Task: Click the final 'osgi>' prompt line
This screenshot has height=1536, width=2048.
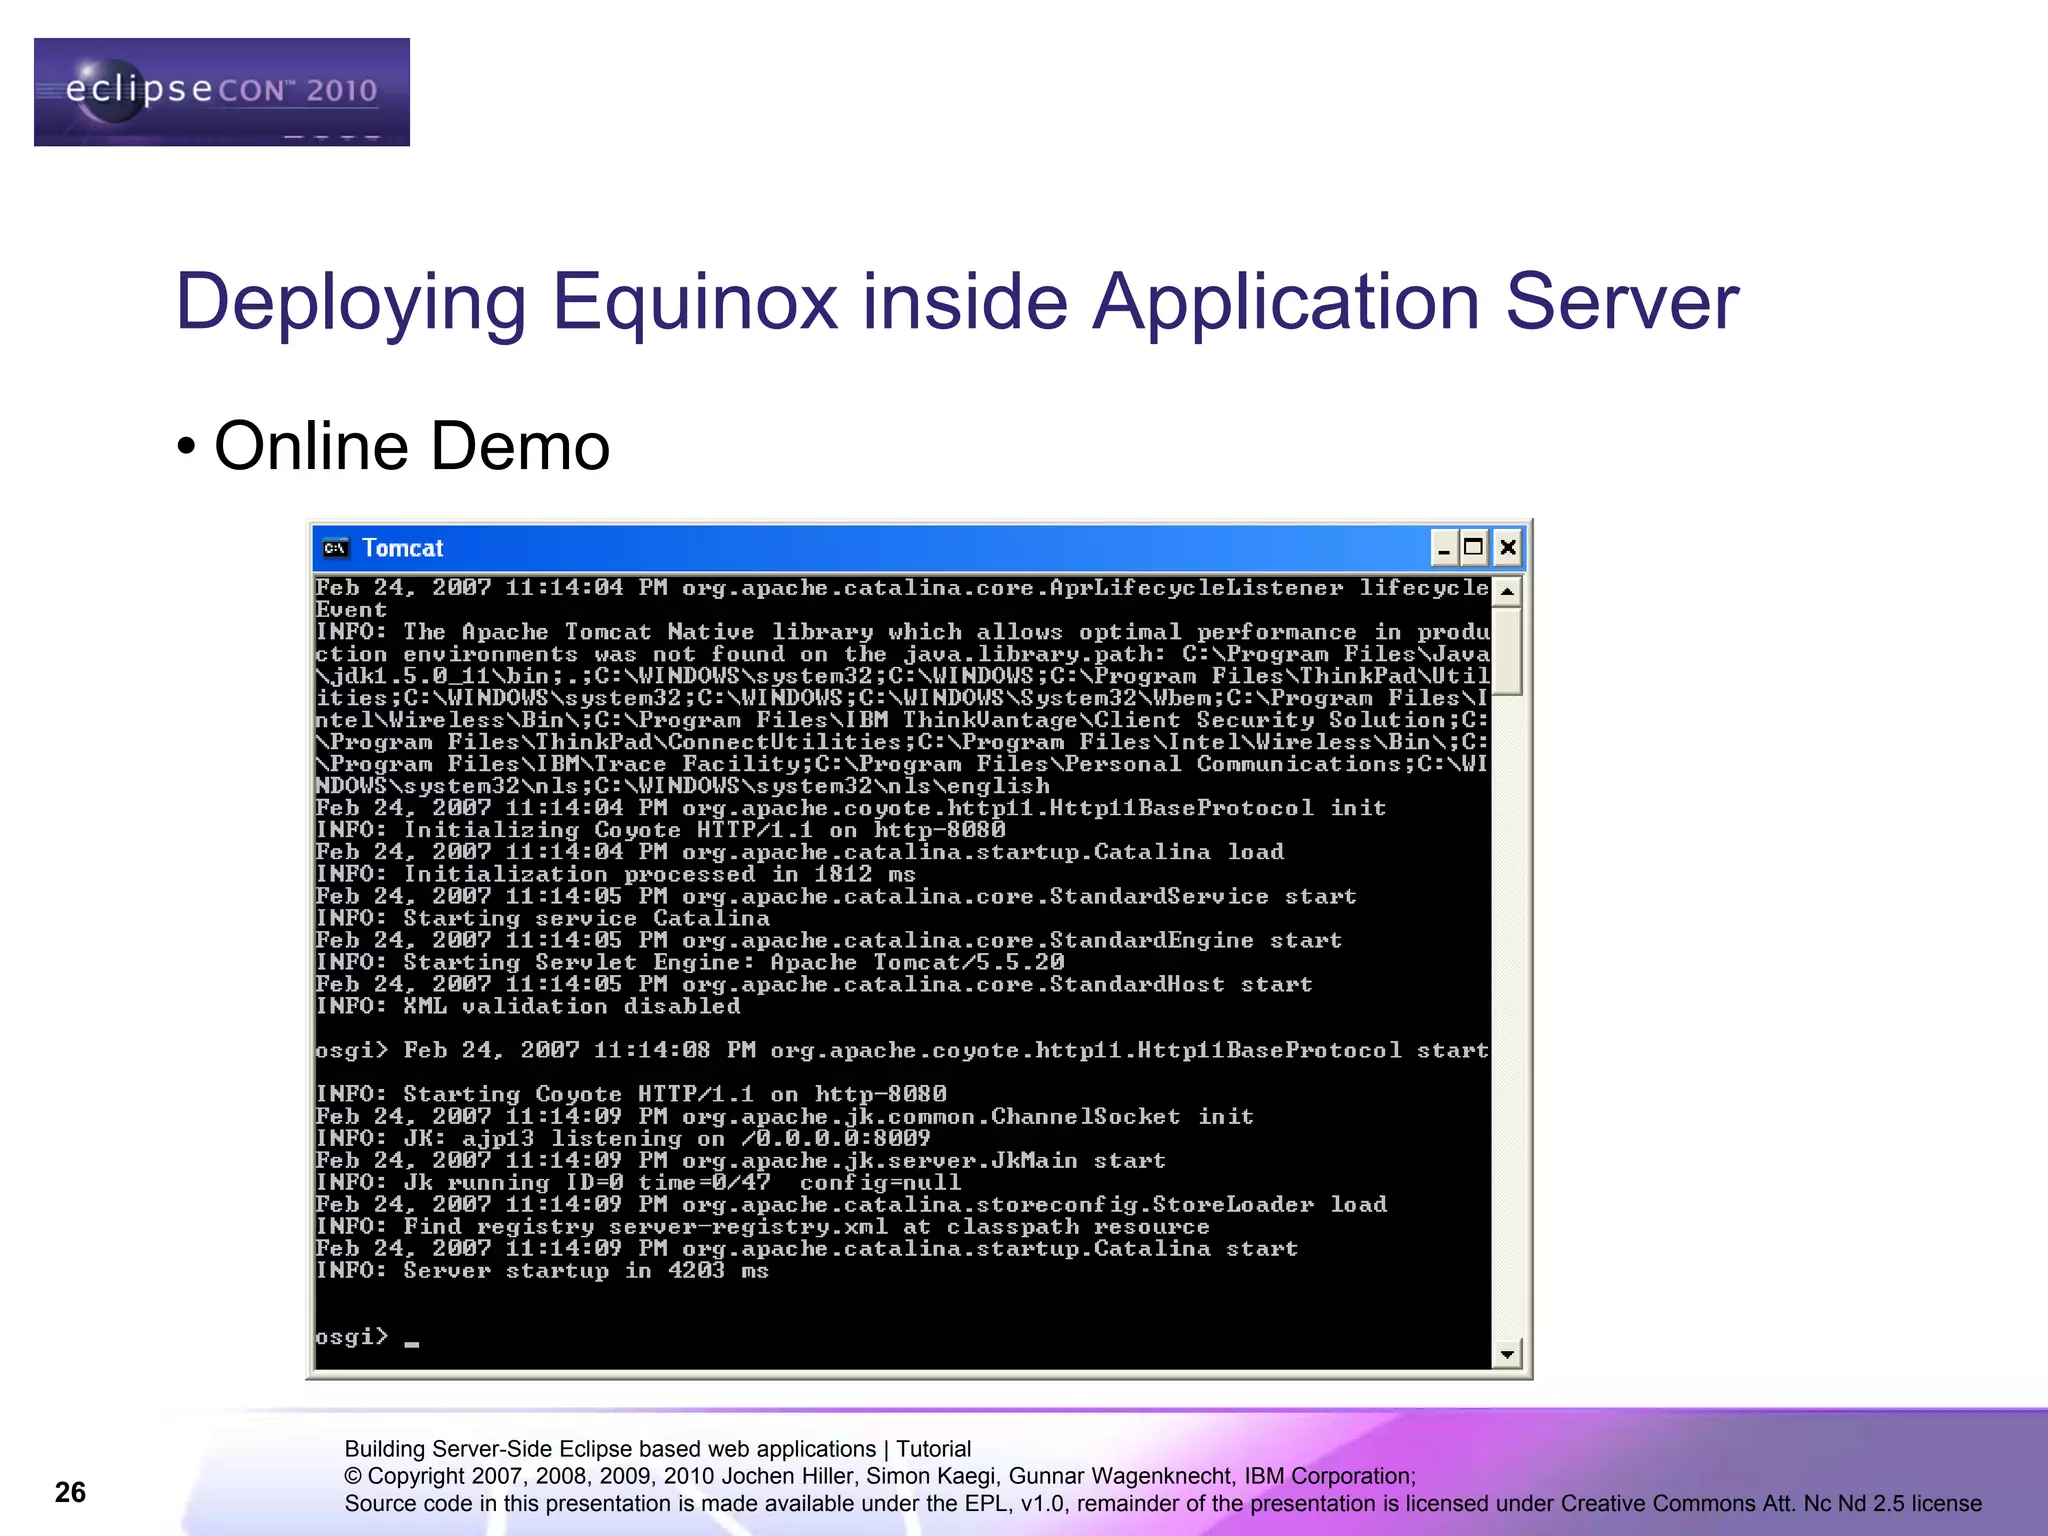Action: (x=367, y=1338)
